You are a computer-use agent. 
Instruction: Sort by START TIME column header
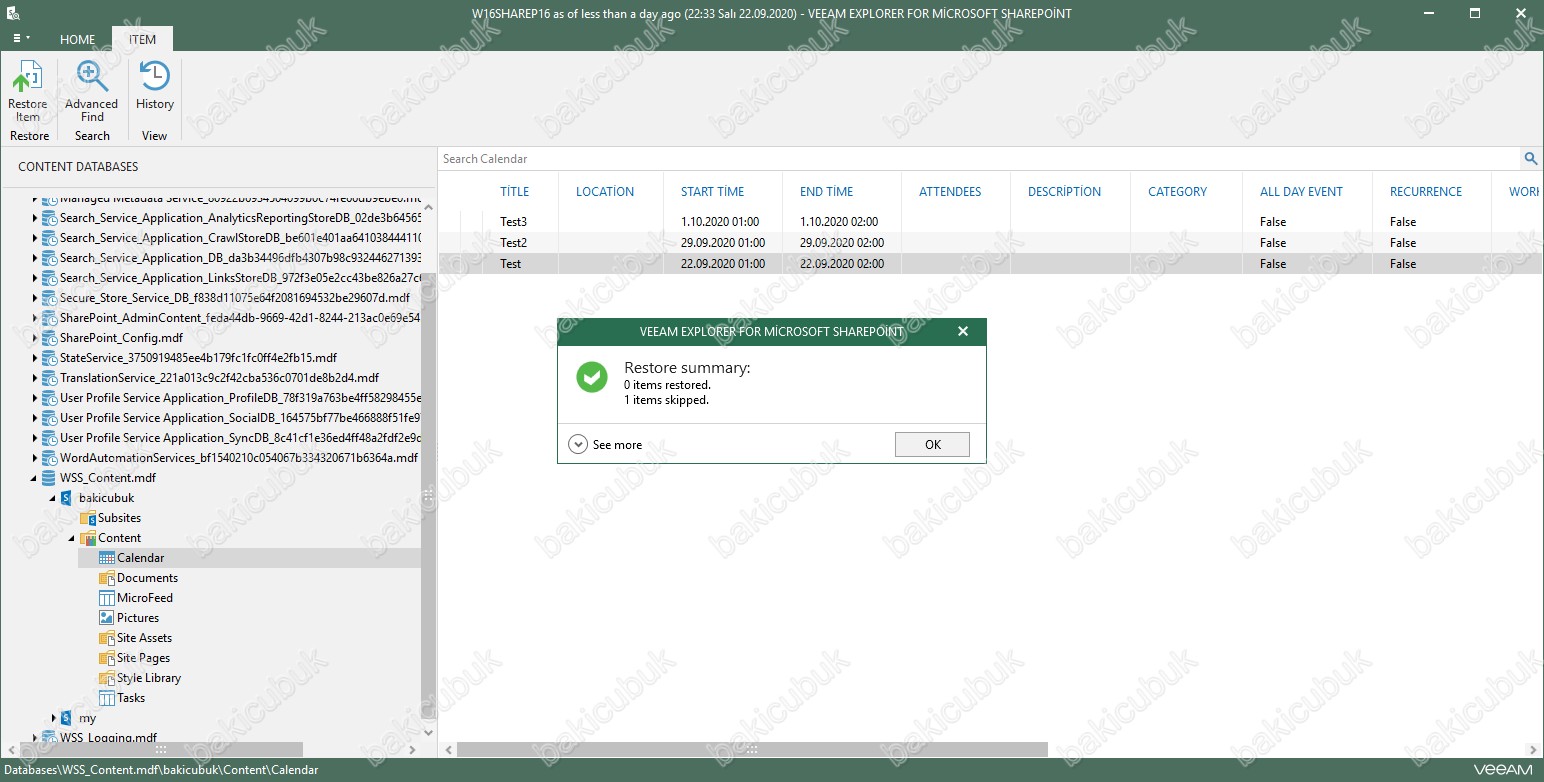pos(712,191)
